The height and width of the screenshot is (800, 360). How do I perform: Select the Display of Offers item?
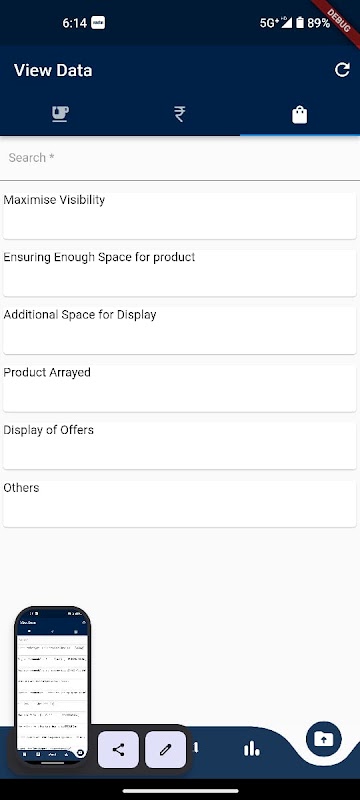pos(179,446)
